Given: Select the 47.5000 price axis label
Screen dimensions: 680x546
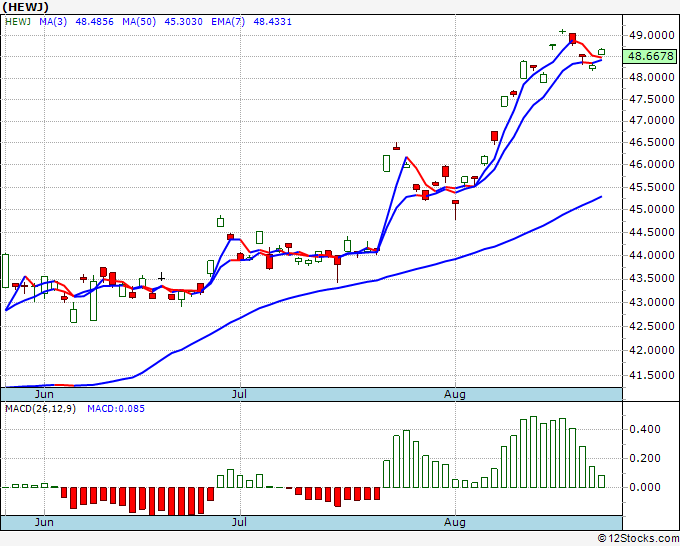Looking at the screenshot, I should click(652, 99).
